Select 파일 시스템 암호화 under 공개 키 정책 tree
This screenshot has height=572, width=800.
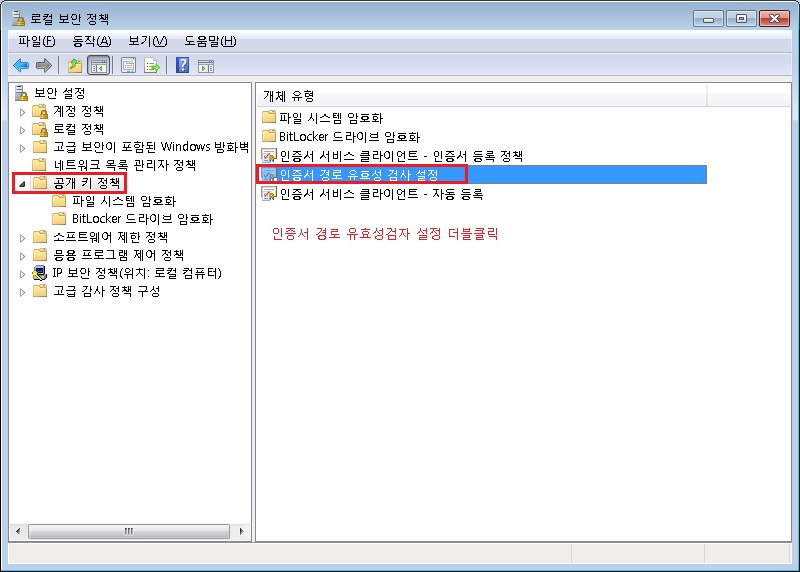tap(124, 201)
